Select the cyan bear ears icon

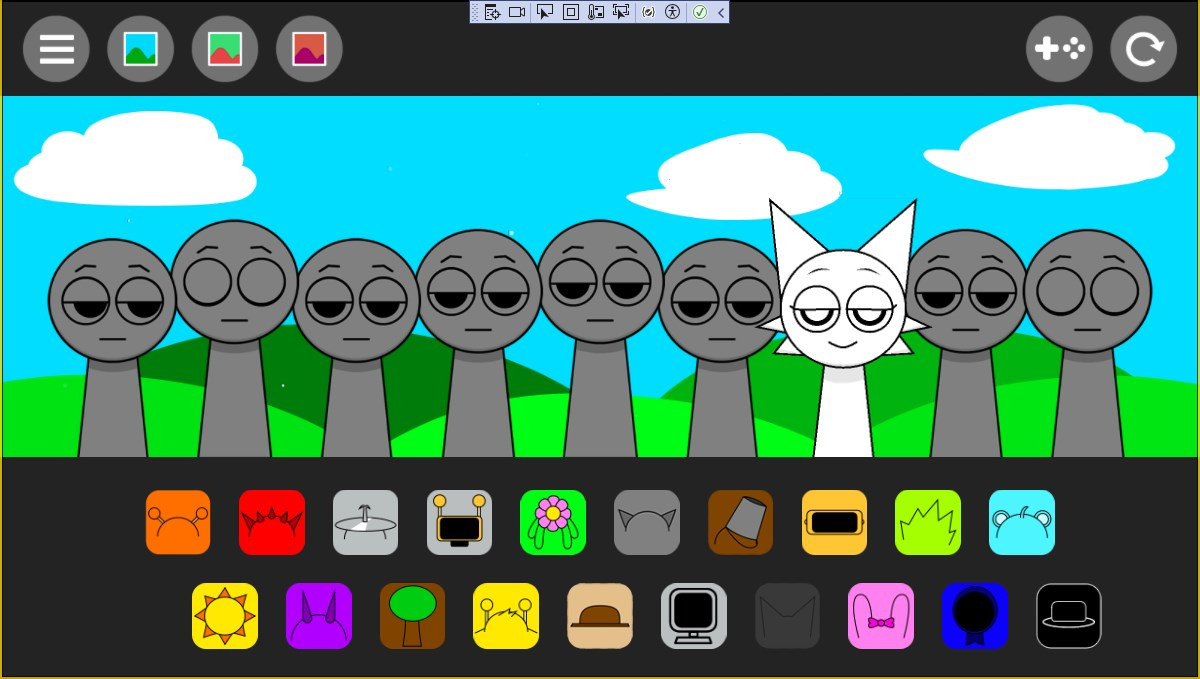coord(1021,522)
